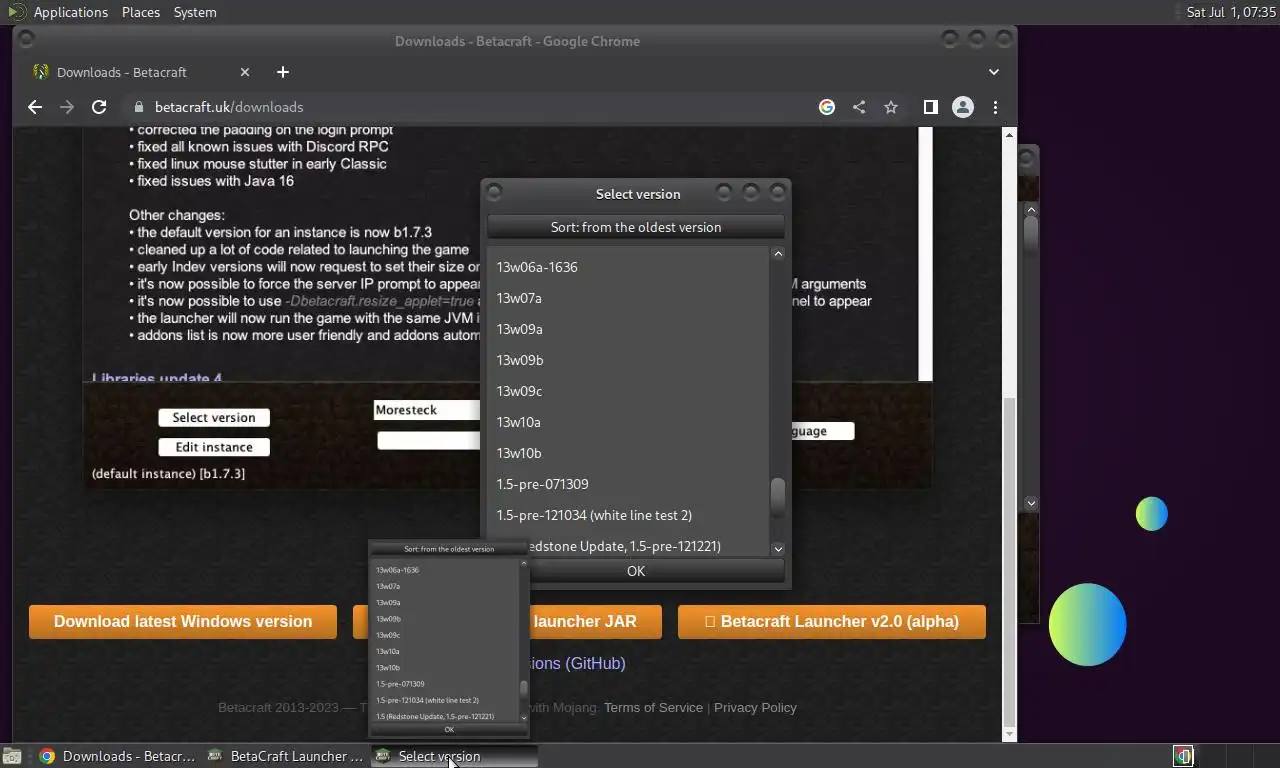The image size is (1280, 768).
Task: Switch to BetaCraft Launcher taskbar window
Action: point(286,756)
